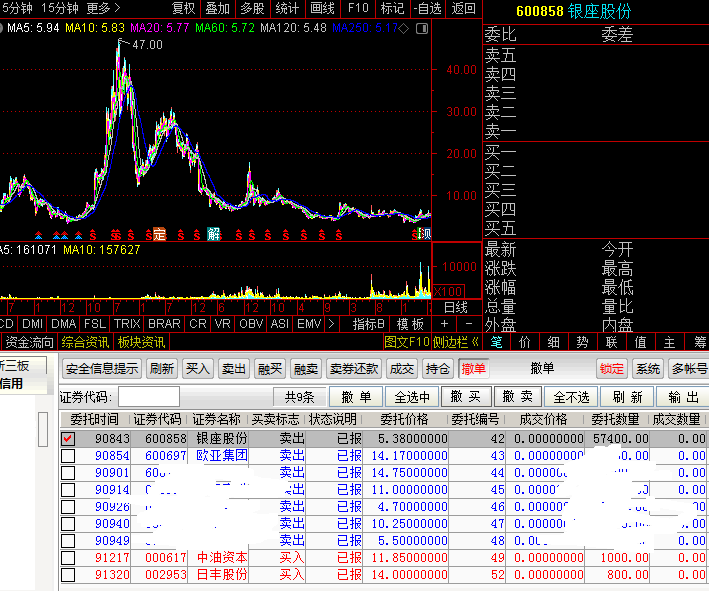Tick the checkbox for order 90914
This screenshot has height=591, width=709.
click(68, 490)
